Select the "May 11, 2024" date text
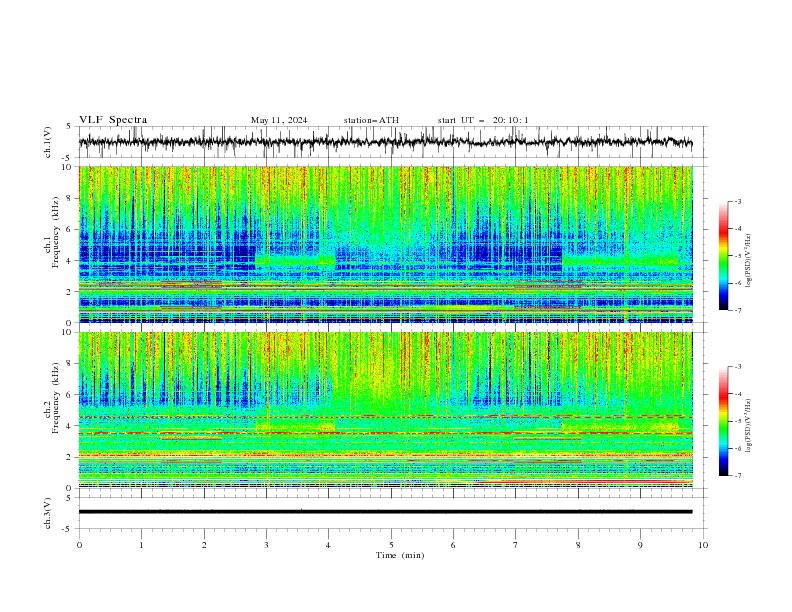 [279, 120]
